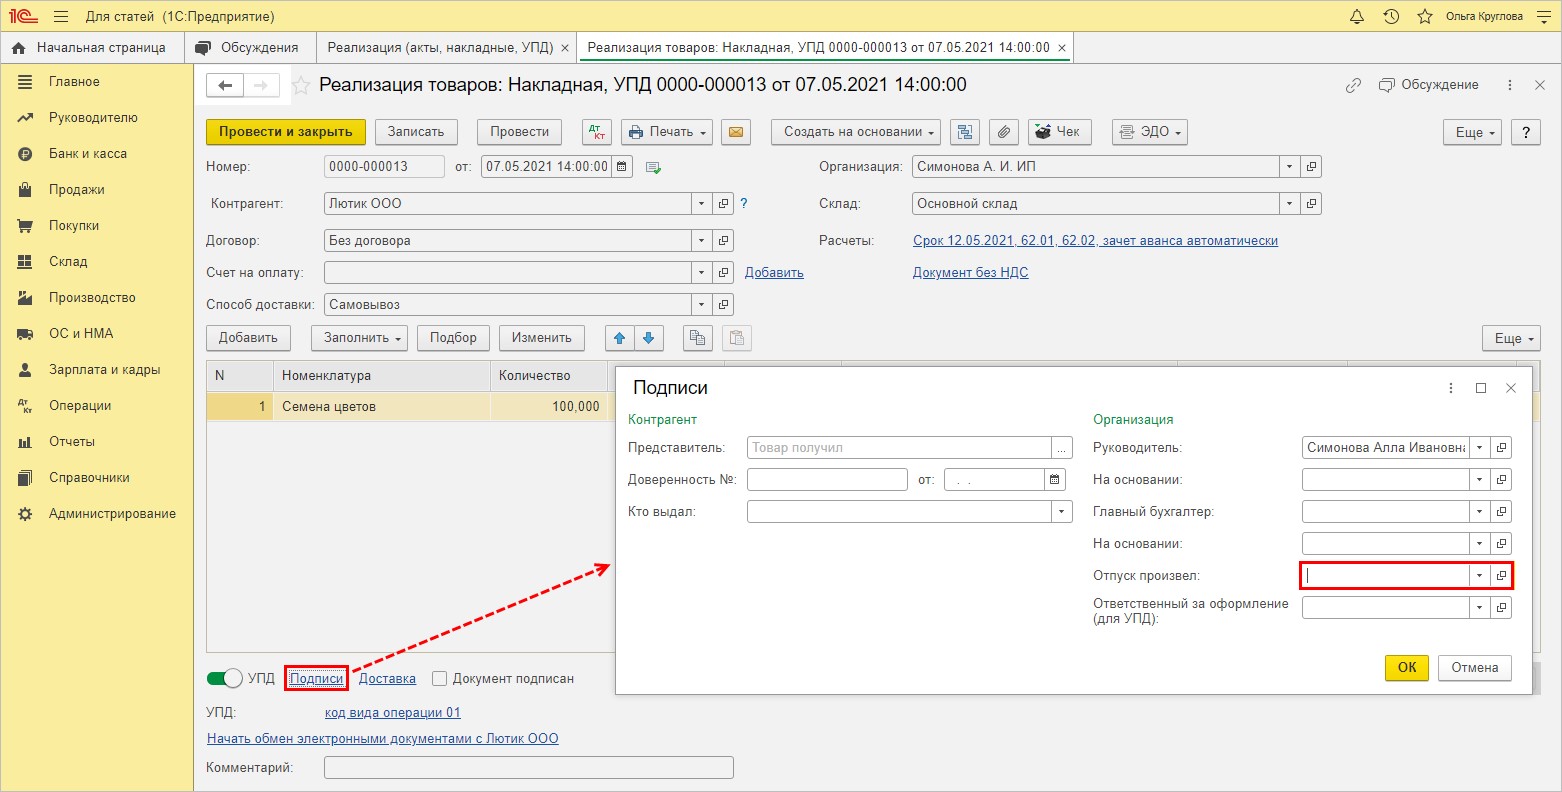Attach files paperclip icon
Image resolution: width=1562 pixels, height=792 pixels.
[x=1004, y=132]
